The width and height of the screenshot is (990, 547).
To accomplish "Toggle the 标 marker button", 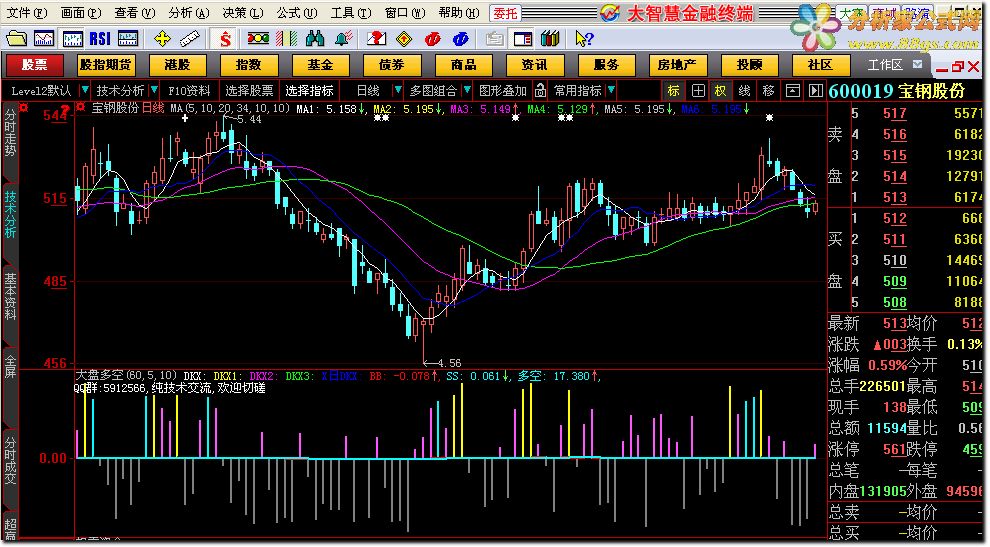I will 674,91.
